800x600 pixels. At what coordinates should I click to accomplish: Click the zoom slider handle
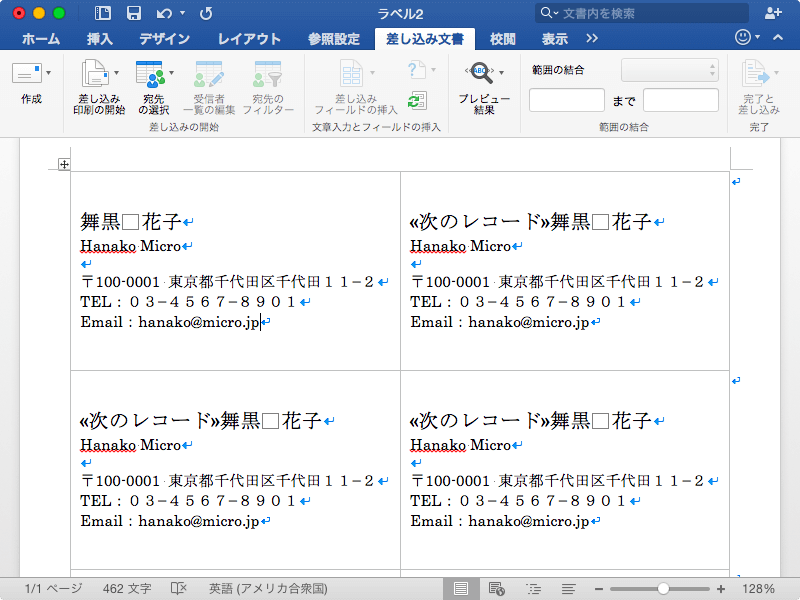click(x=663, y=589)
